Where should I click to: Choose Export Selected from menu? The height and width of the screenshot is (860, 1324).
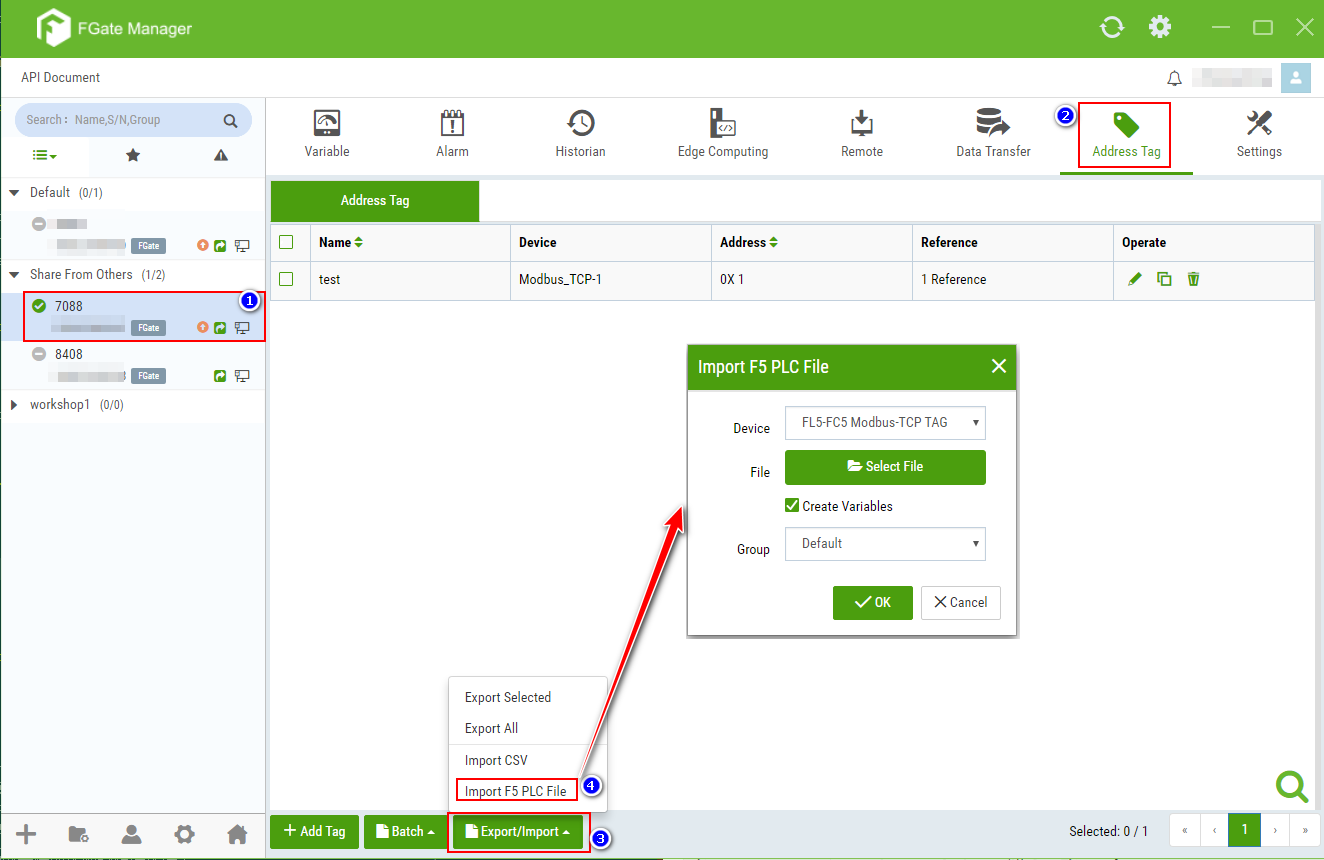tap(508, 697)
